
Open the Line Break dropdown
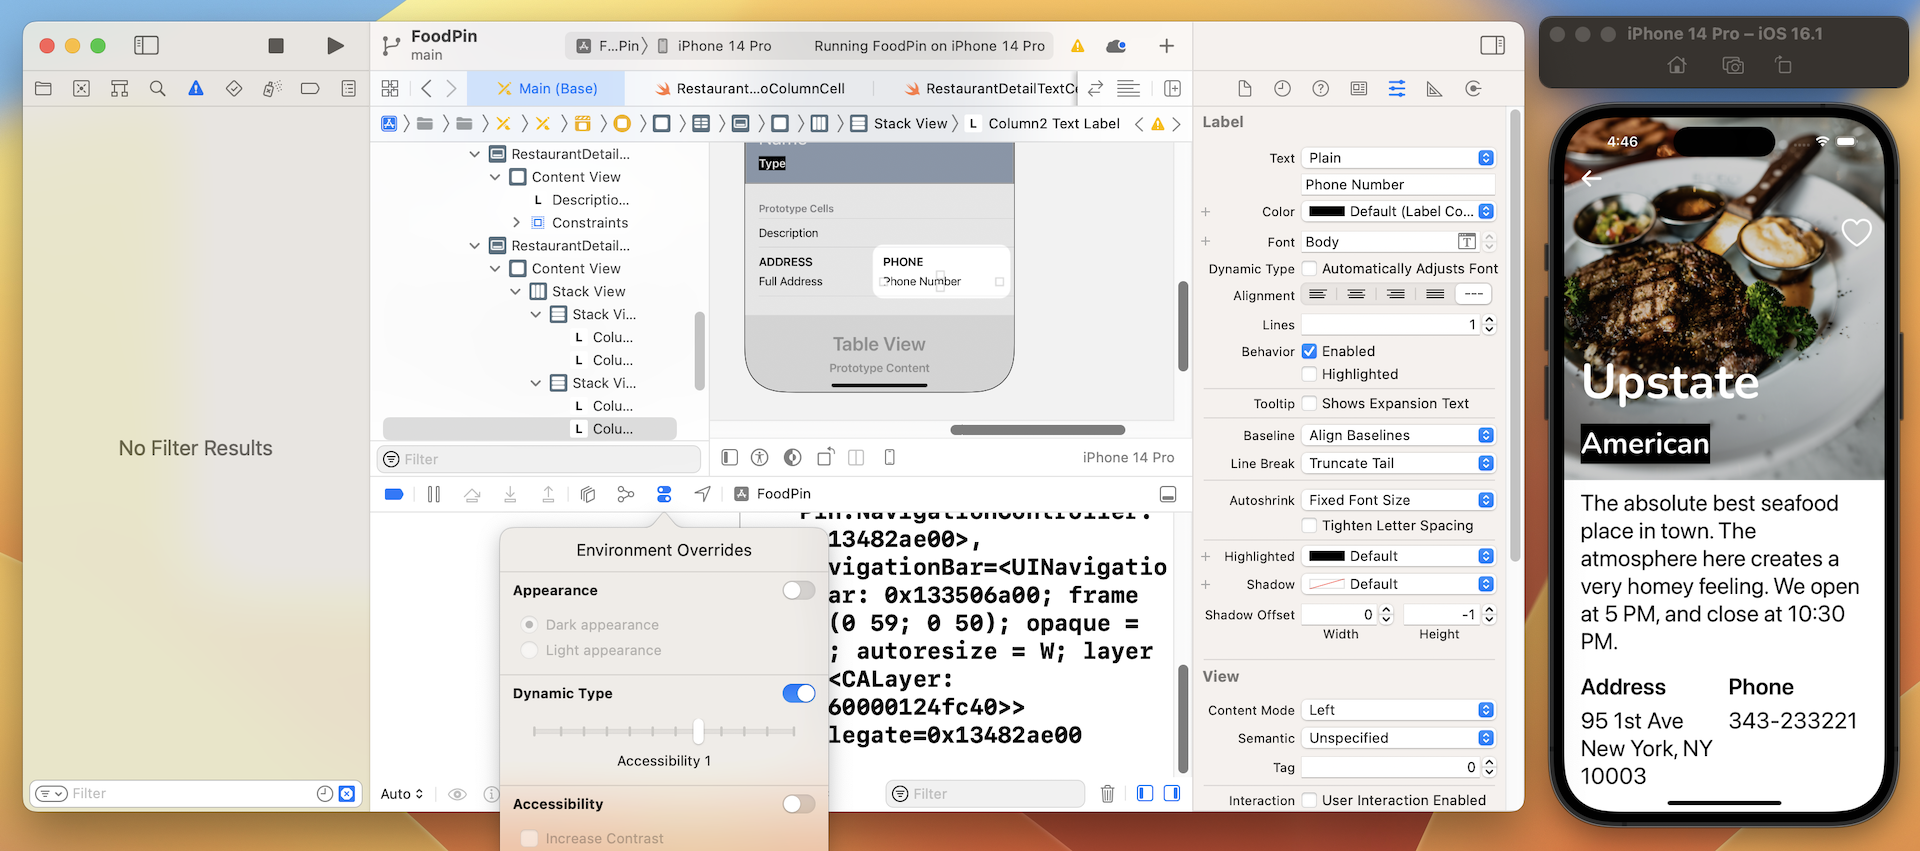point(1397,463)
